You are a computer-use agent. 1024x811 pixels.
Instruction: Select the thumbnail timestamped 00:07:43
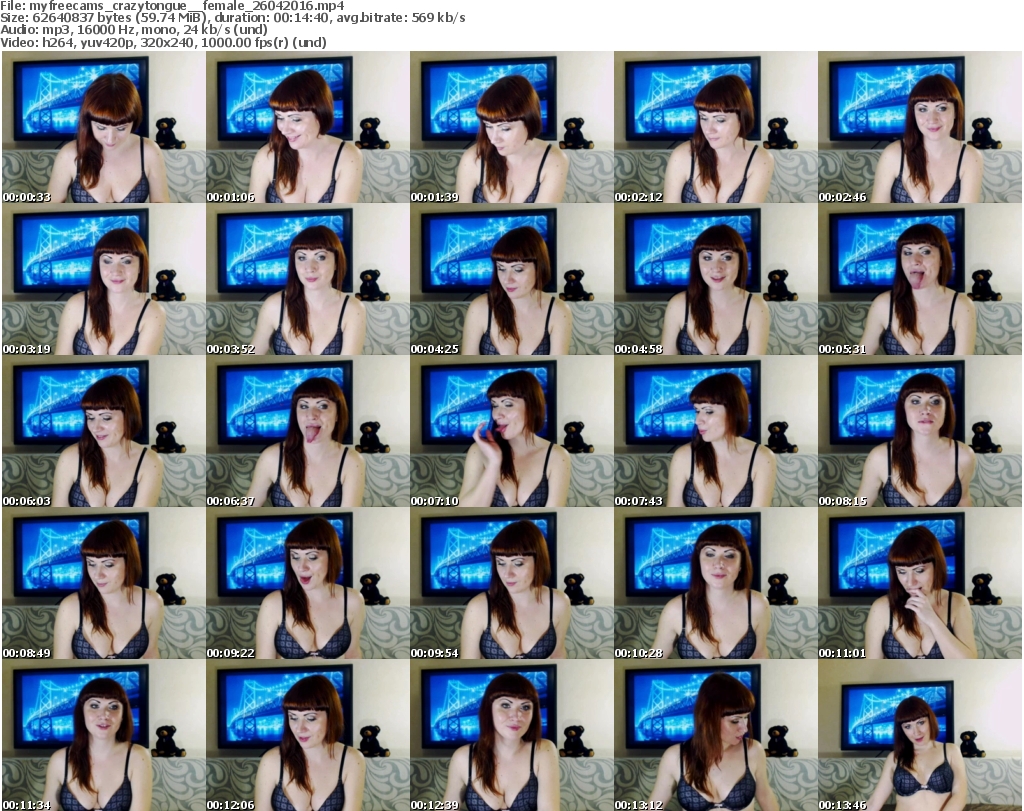[715, 432]
